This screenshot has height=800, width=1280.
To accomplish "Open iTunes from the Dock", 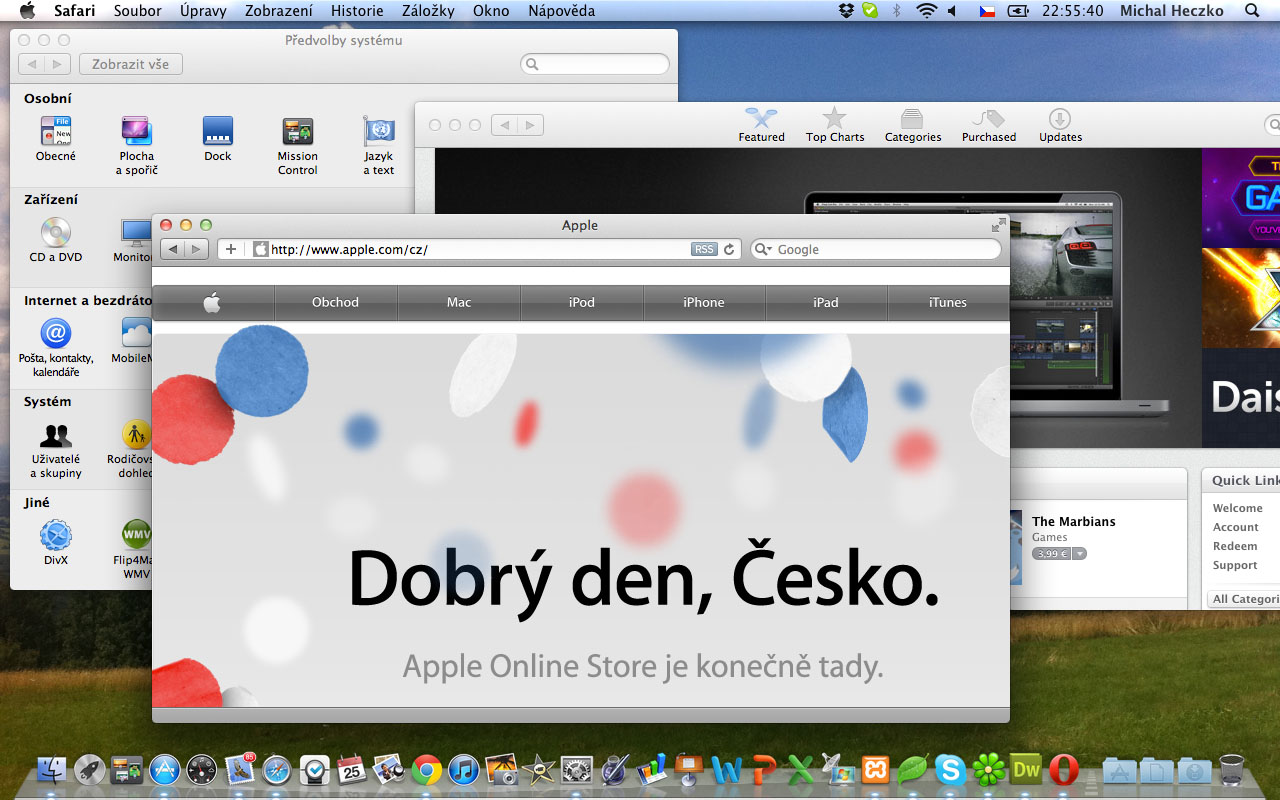I will [464, 770].
